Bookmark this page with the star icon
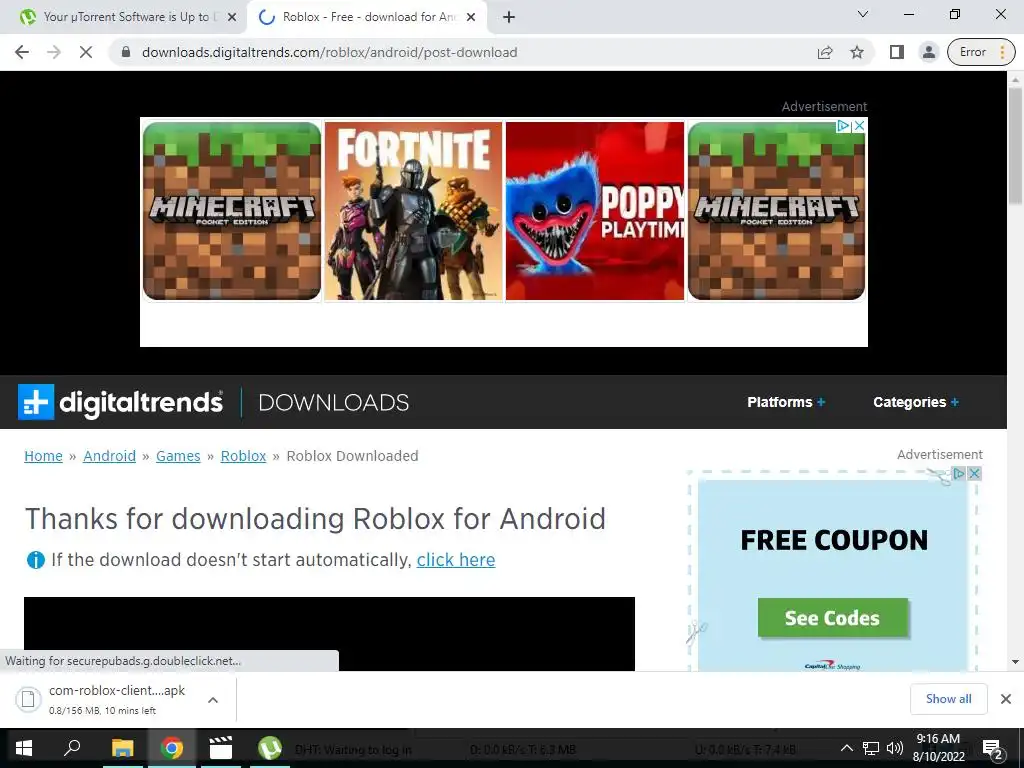Viewport: 1024px width, 768px height. [857, 52]
